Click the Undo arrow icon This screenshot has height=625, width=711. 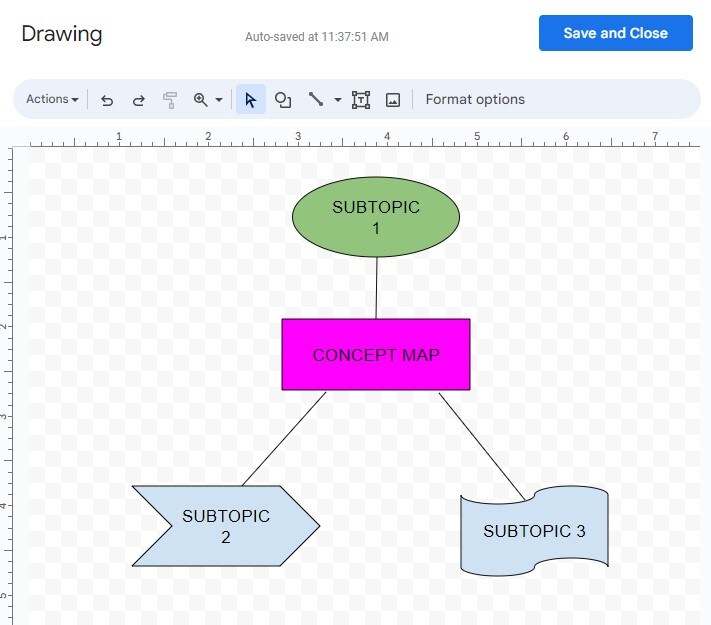[107, 99]
